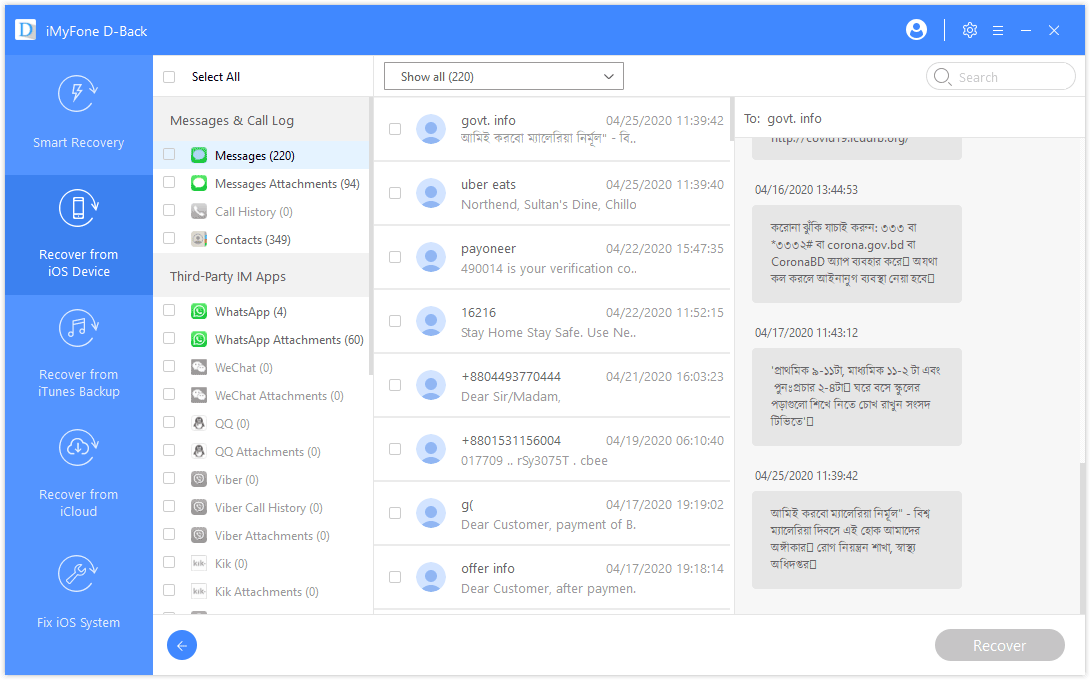The height and width of the screenshot is (680, 1090).
Task: Click the Fix iOS System wrench icon
Action: pos(78,576)
